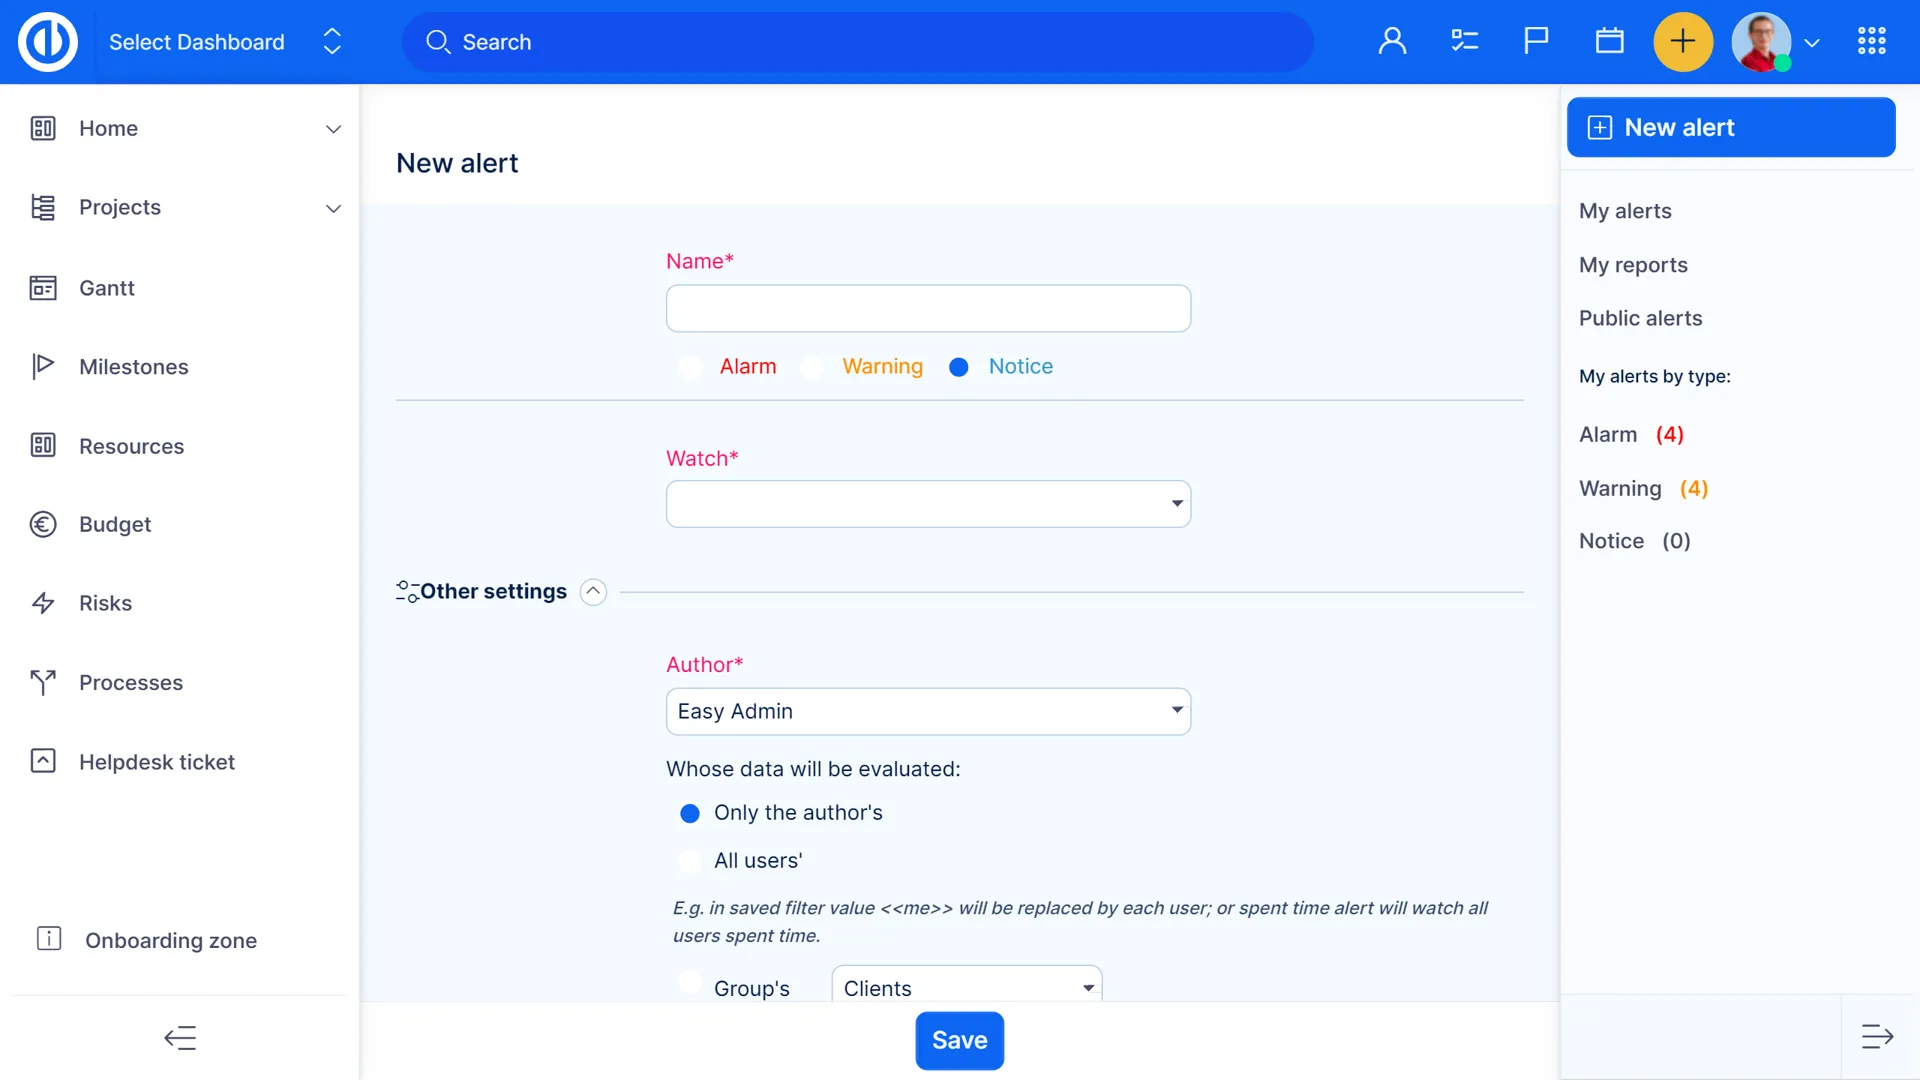Go to Helpdesk ticket in sidebar
Image resolution: width=1920 pixels, height=1080 pixels.
pos(156,762)
